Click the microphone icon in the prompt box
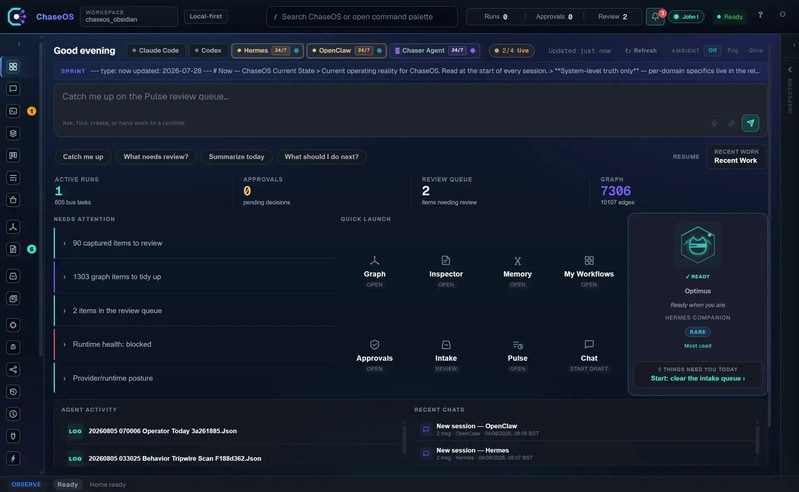This screenshot has width=799, height=492. [x=714, y=123]
